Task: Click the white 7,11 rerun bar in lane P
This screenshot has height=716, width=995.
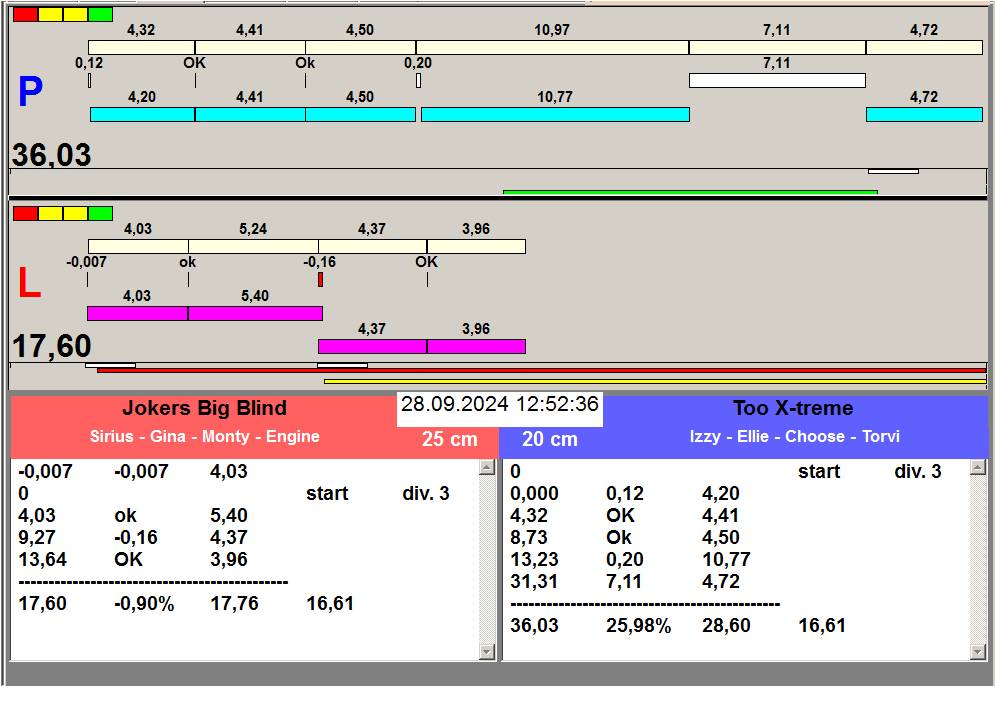Action: click(777, 81)
